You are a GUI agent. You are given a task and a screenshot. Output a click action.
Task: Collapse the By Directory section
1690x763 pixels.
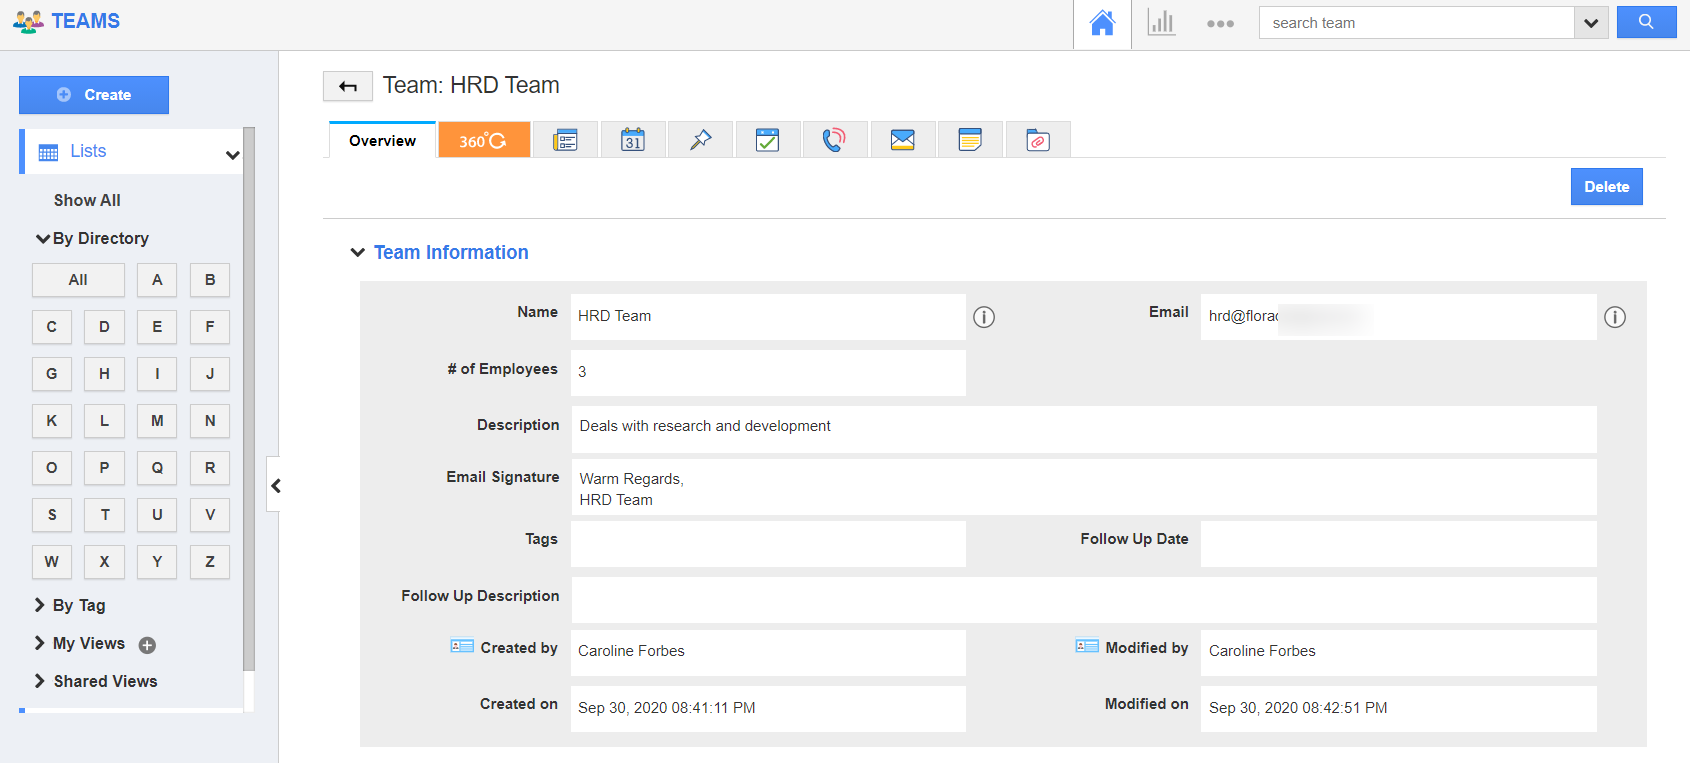tap(43, 238)
